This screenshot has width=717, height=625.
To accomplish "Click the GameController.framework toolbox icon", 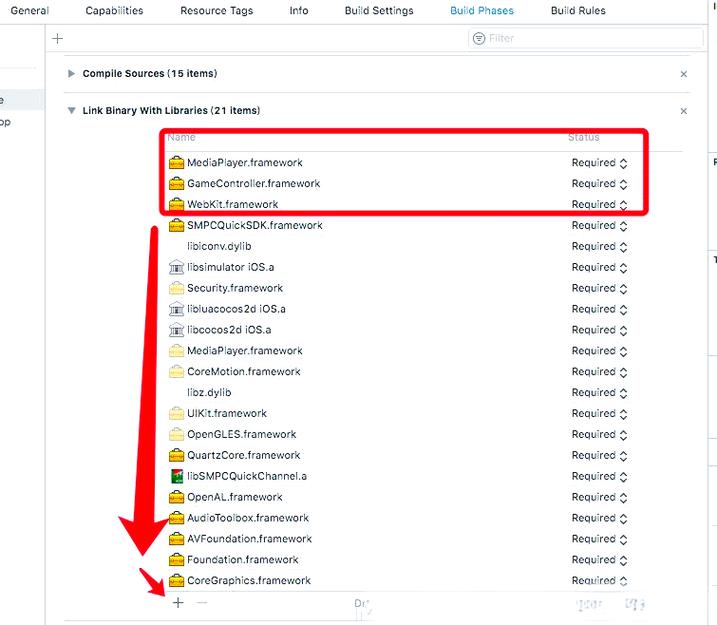I will (176, 184).
